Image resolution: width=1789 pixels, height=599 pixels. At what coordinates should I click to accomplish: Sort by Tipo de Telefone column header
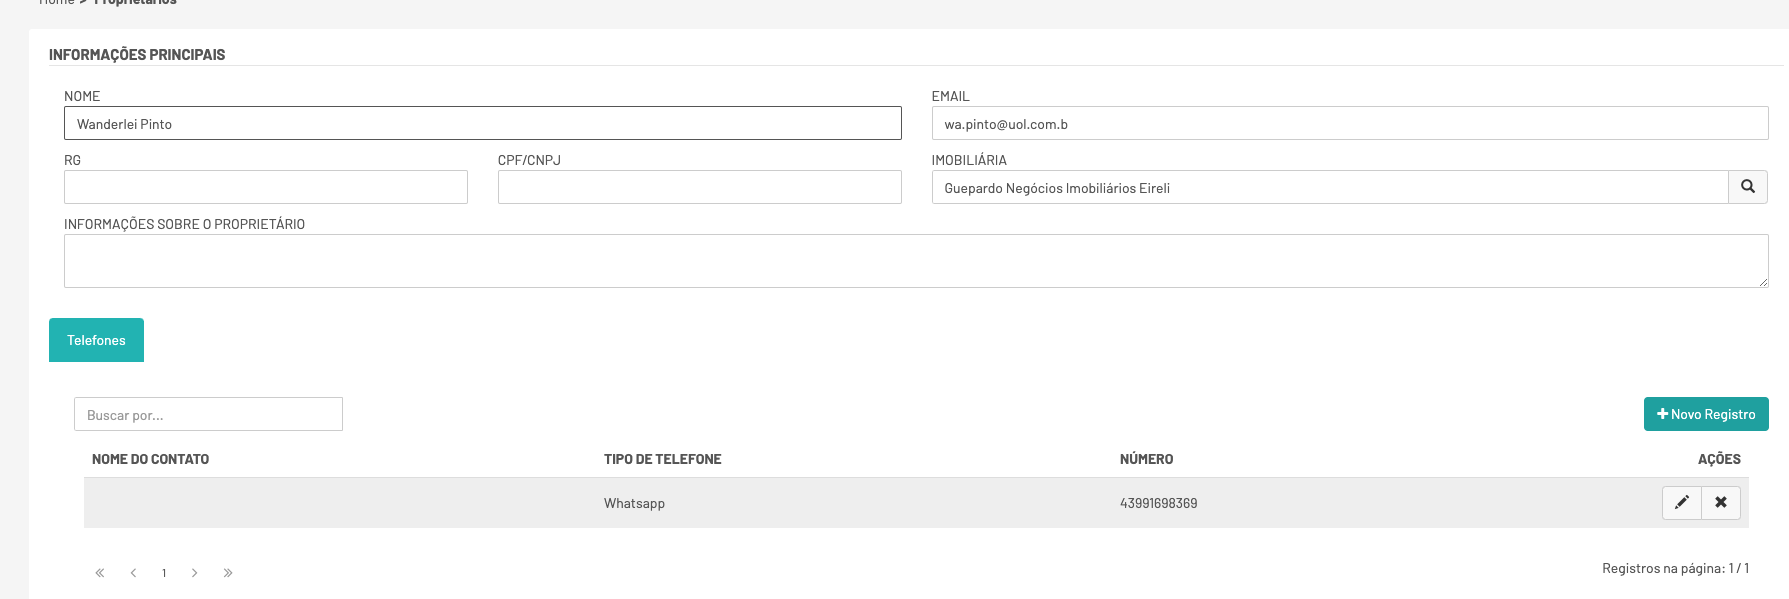click(x=663, y=459)
